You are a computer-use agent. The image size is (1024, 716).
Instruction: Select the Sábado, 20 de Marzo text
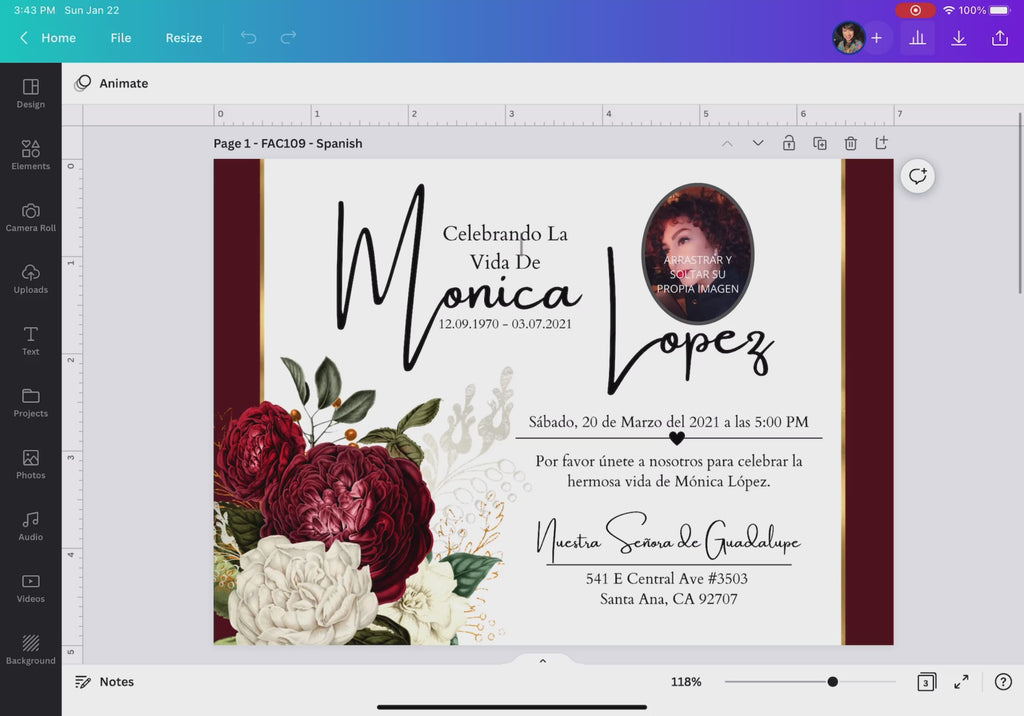click(x=668, y=422)
